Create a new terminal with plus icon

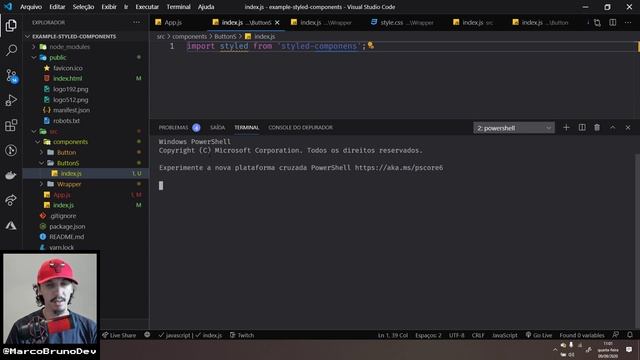coord(566,128)
